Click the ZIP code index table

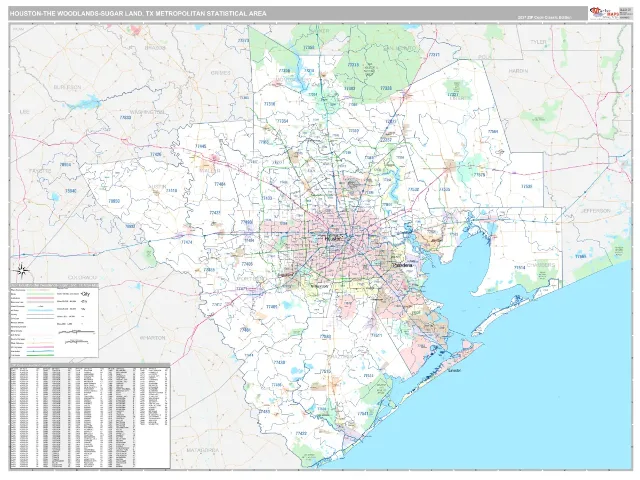90,416
